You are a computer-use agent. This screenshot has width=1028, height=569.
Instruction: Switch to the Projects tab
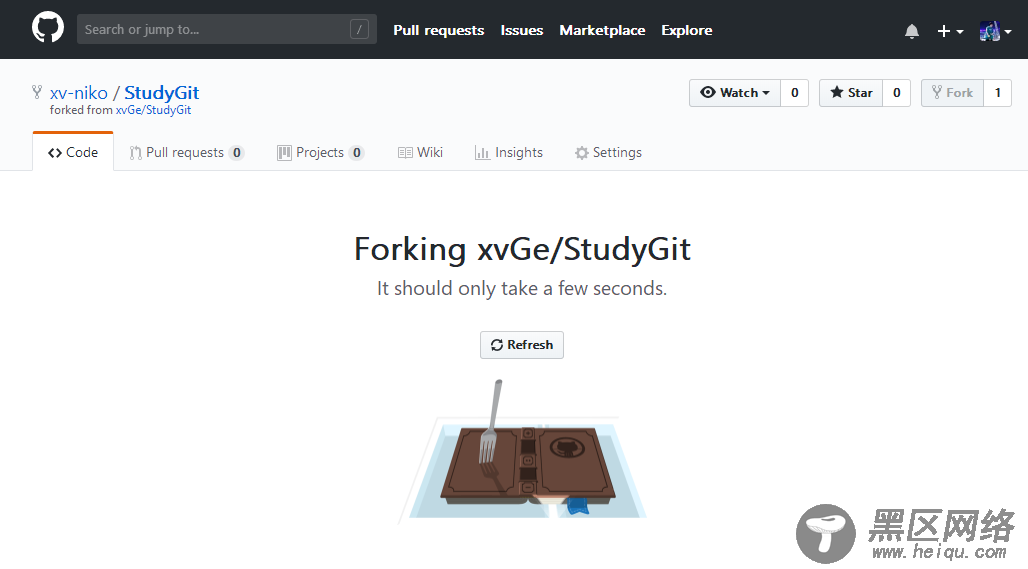click(x=321, y=153)
